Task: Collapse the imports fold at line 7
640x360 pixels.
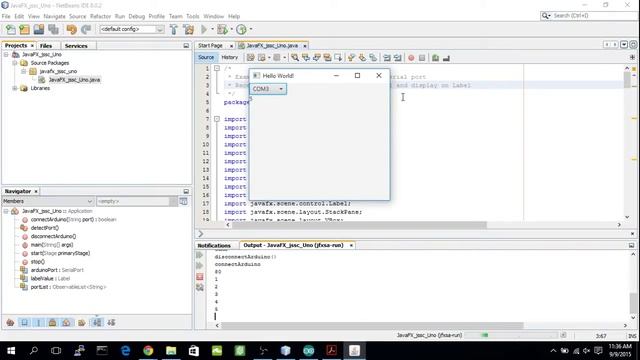Action: tap(217, 119)
